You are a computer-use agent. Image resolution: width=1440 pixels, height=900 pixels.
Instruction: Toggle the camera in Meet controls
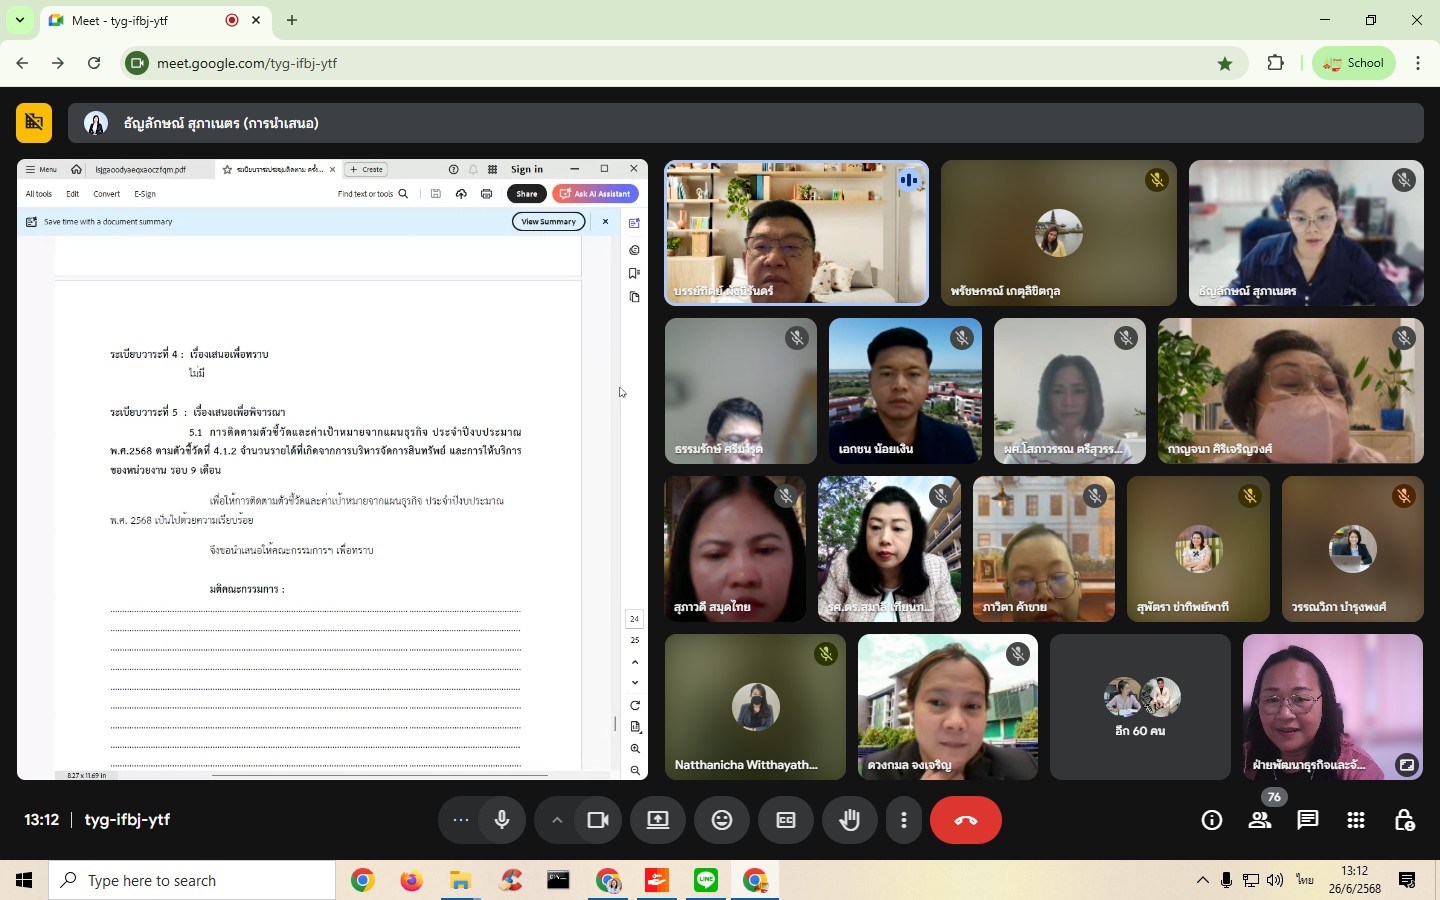pos(598,820)
